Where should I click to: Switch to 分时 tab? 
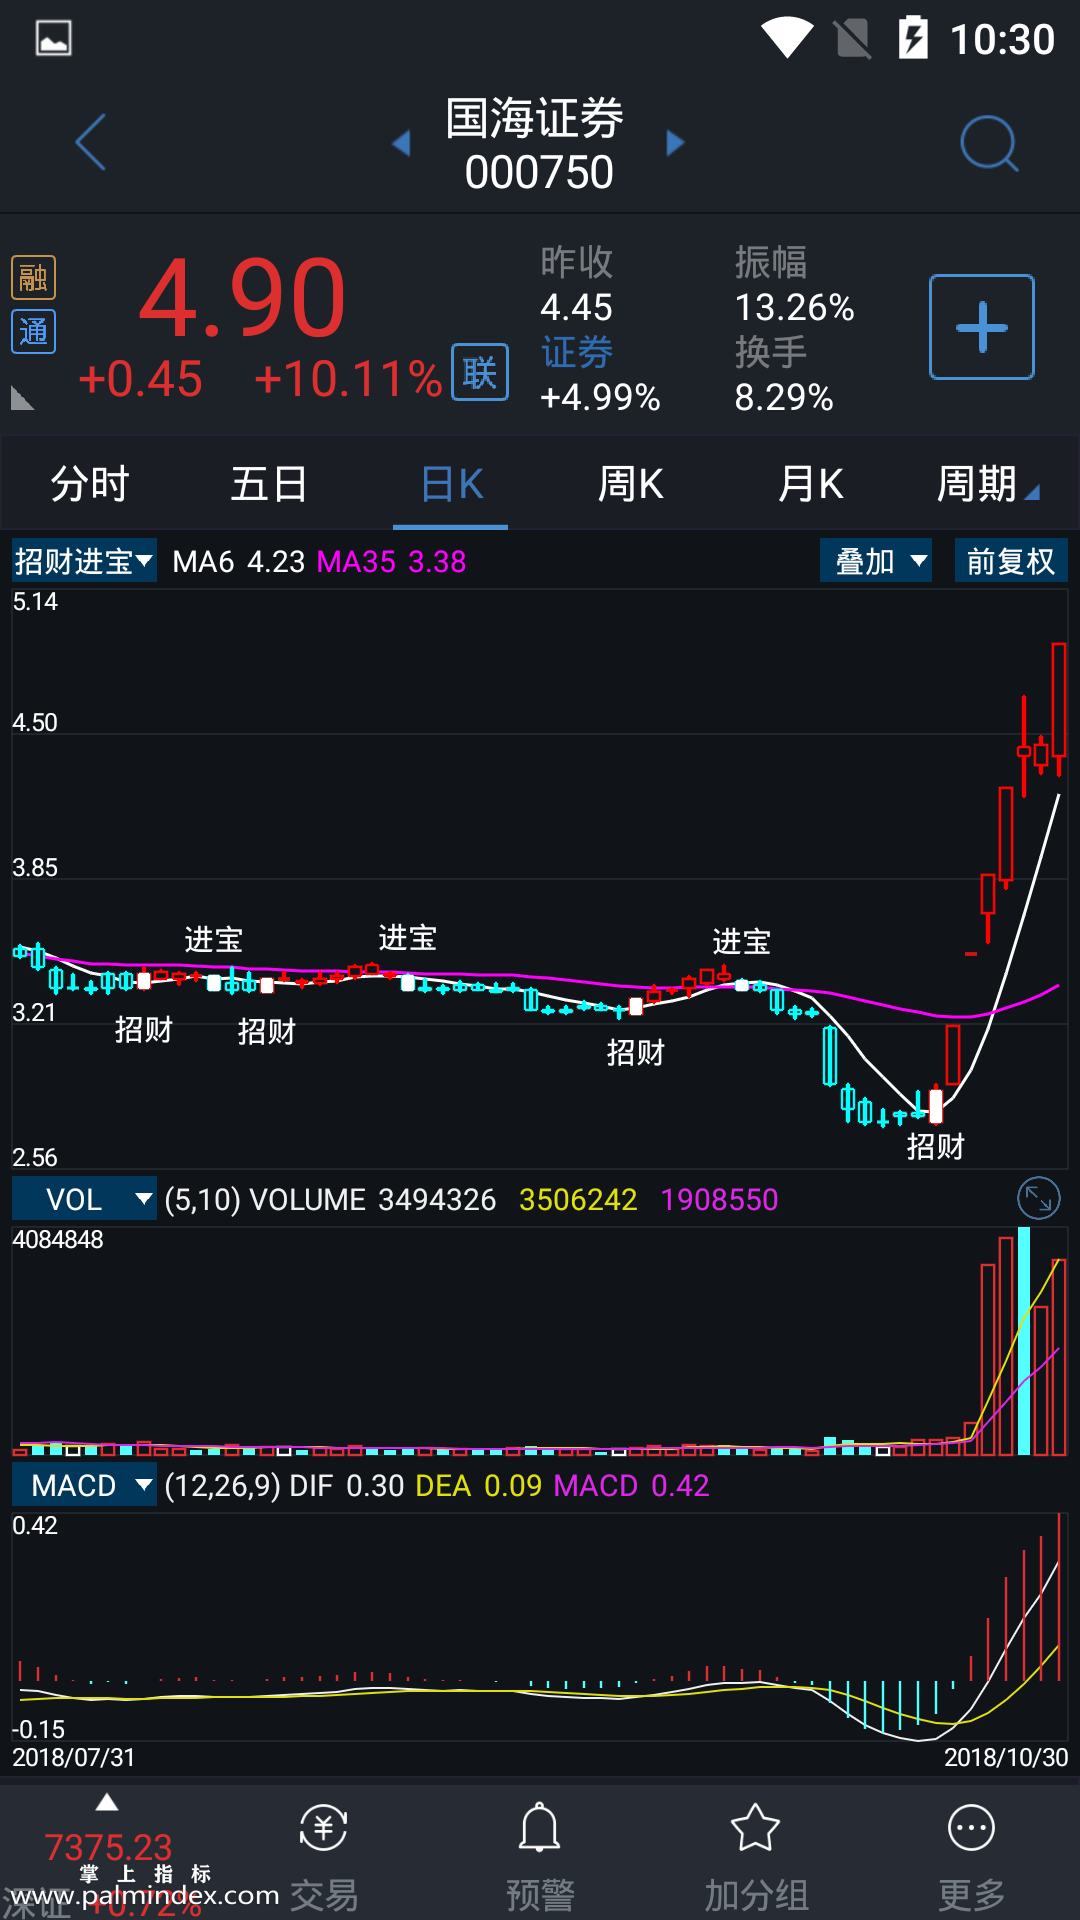90,484
